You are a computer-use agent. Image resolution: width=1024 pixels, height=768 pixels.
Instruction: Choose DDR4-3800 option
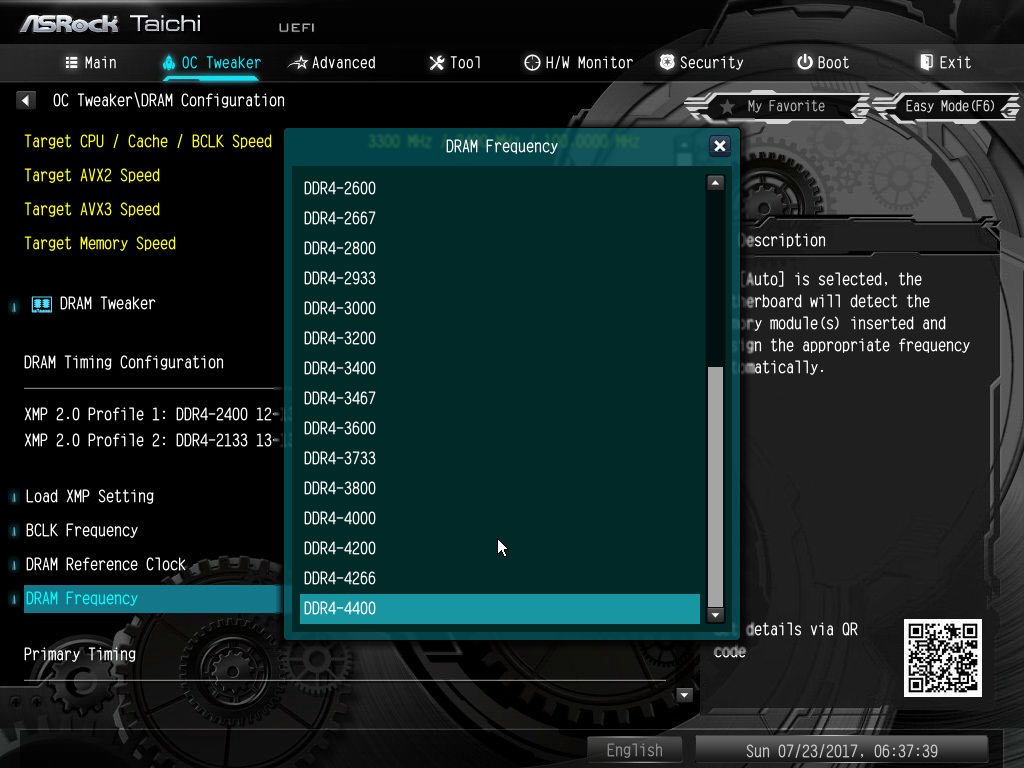tap(500, 489)
